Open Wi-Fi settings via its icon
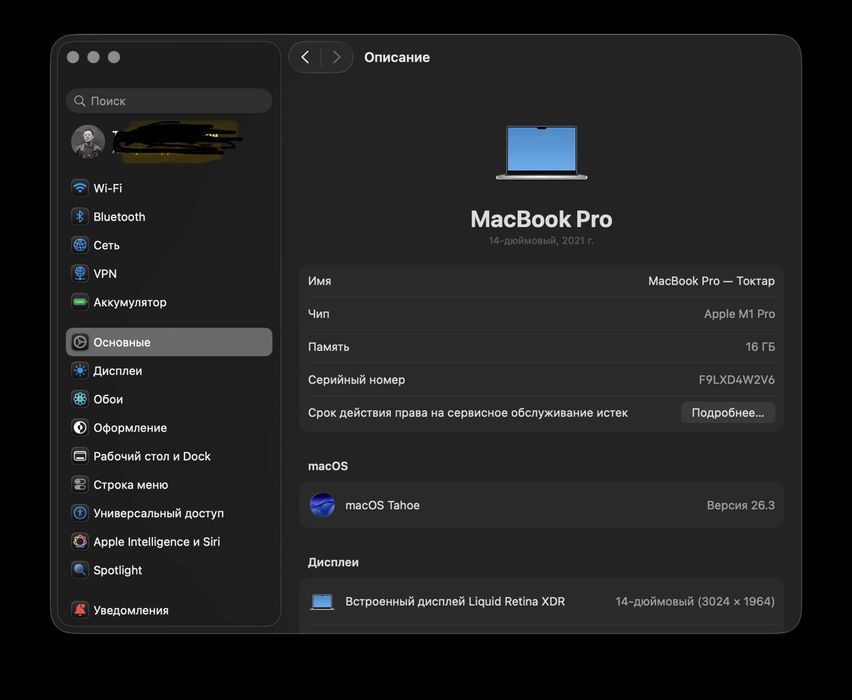Image resolution: width=852 pixels, height=700 pixels. 80,188
